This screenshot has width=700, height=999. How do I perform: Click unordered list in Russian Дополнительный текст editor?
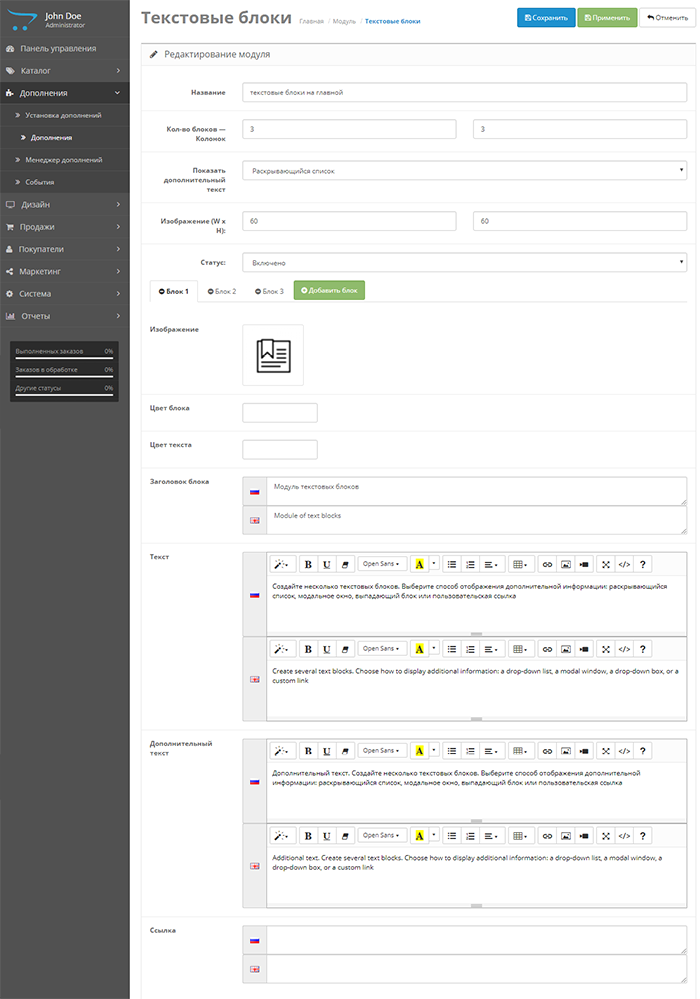(452, 750)
